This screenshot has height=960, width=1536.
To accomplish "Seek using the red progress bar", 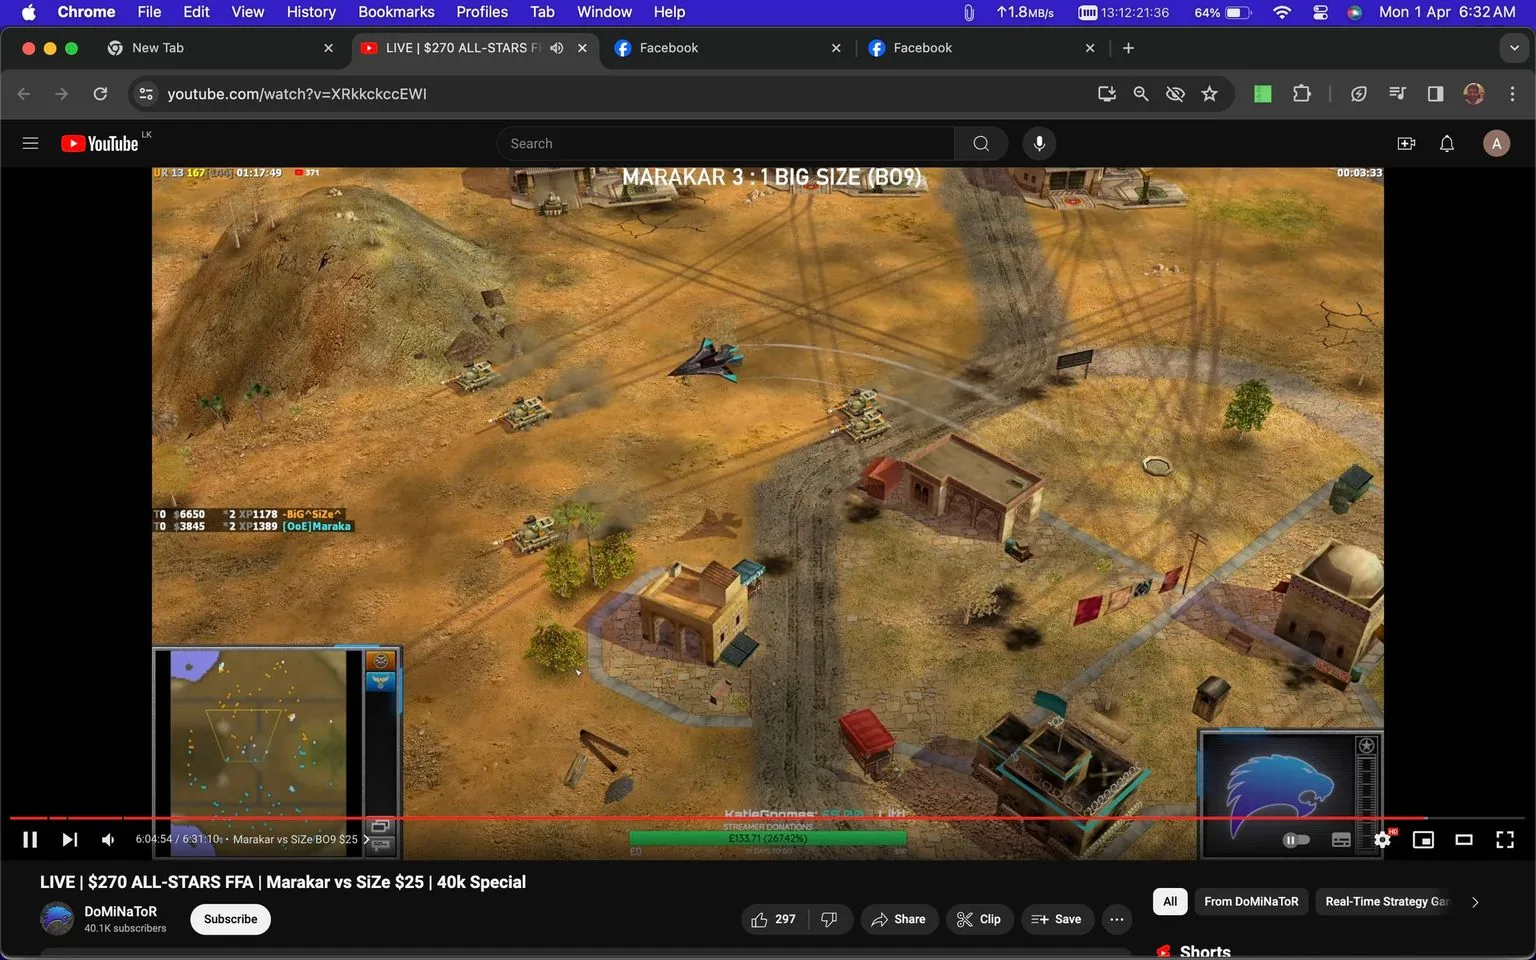I will tap(700, 816).
